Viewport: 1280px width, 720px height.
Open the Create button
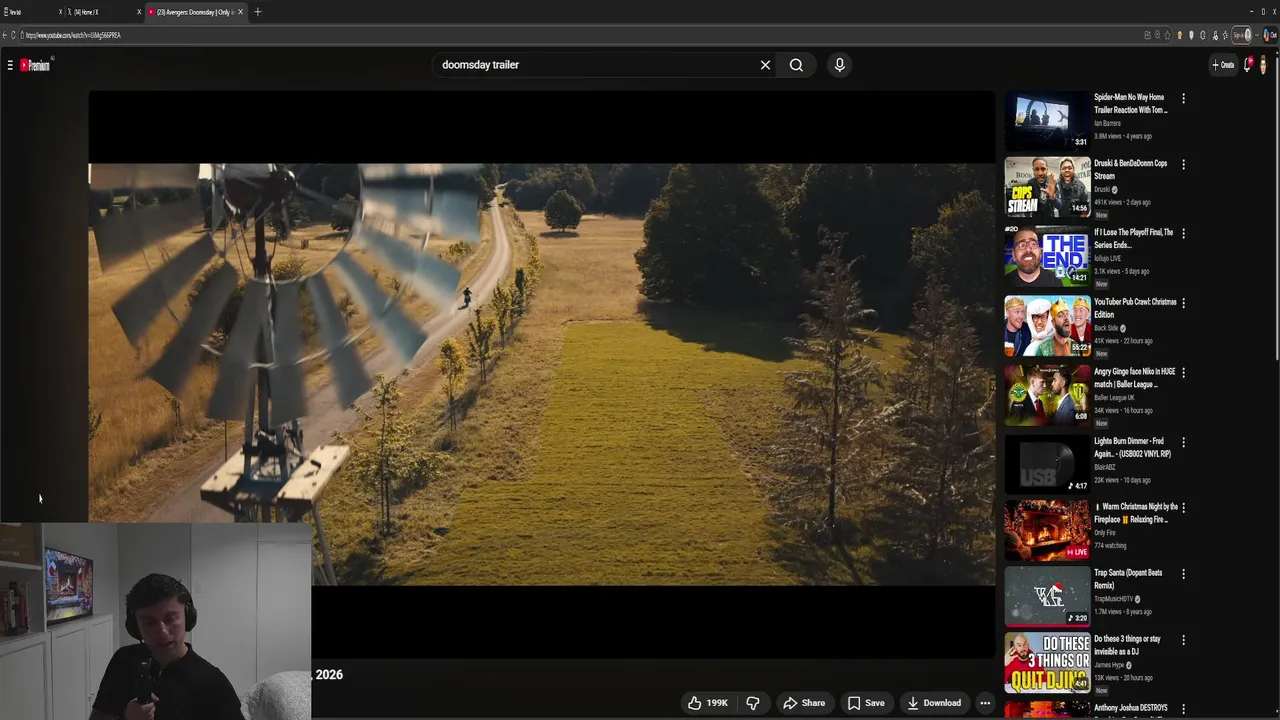tap(1223, 65)
